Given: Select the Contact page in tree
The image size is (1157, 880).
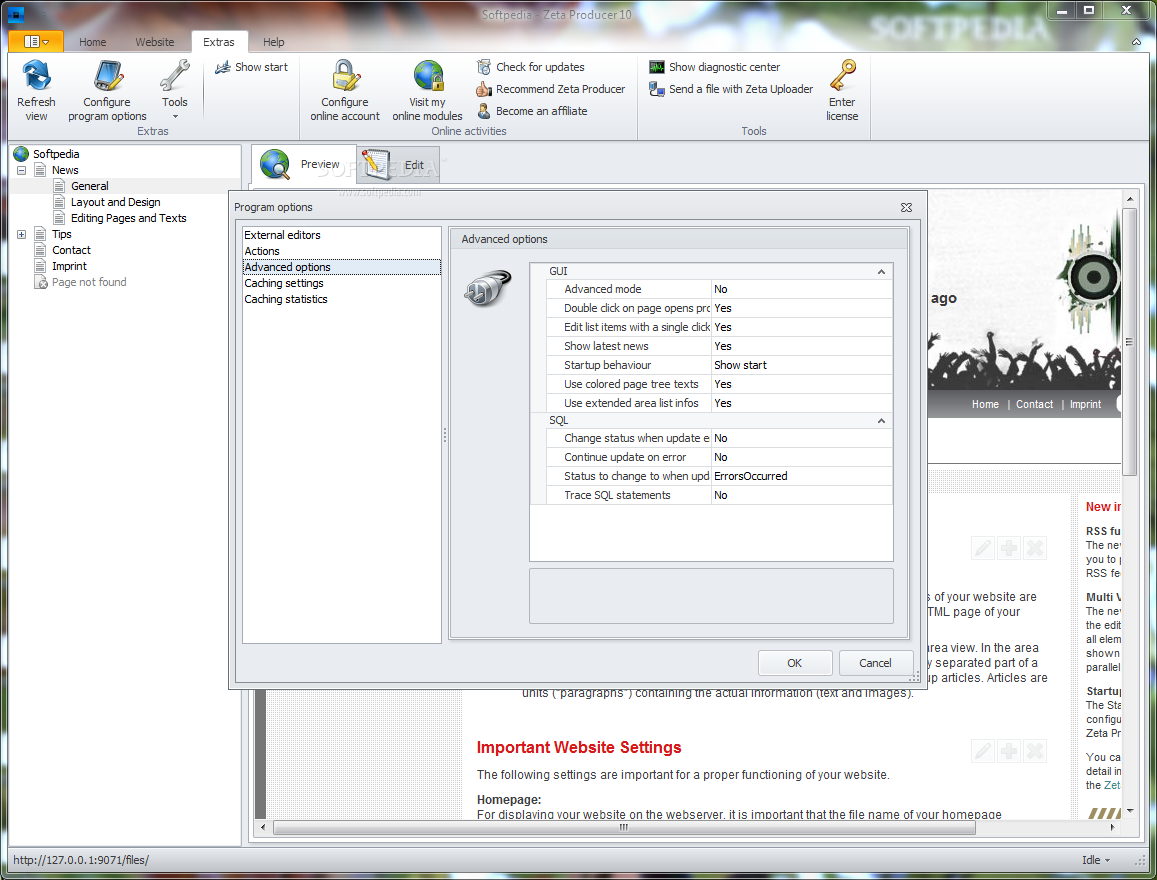Looking at the screenshot, I should pyautogui.click(x=71, y=250).
